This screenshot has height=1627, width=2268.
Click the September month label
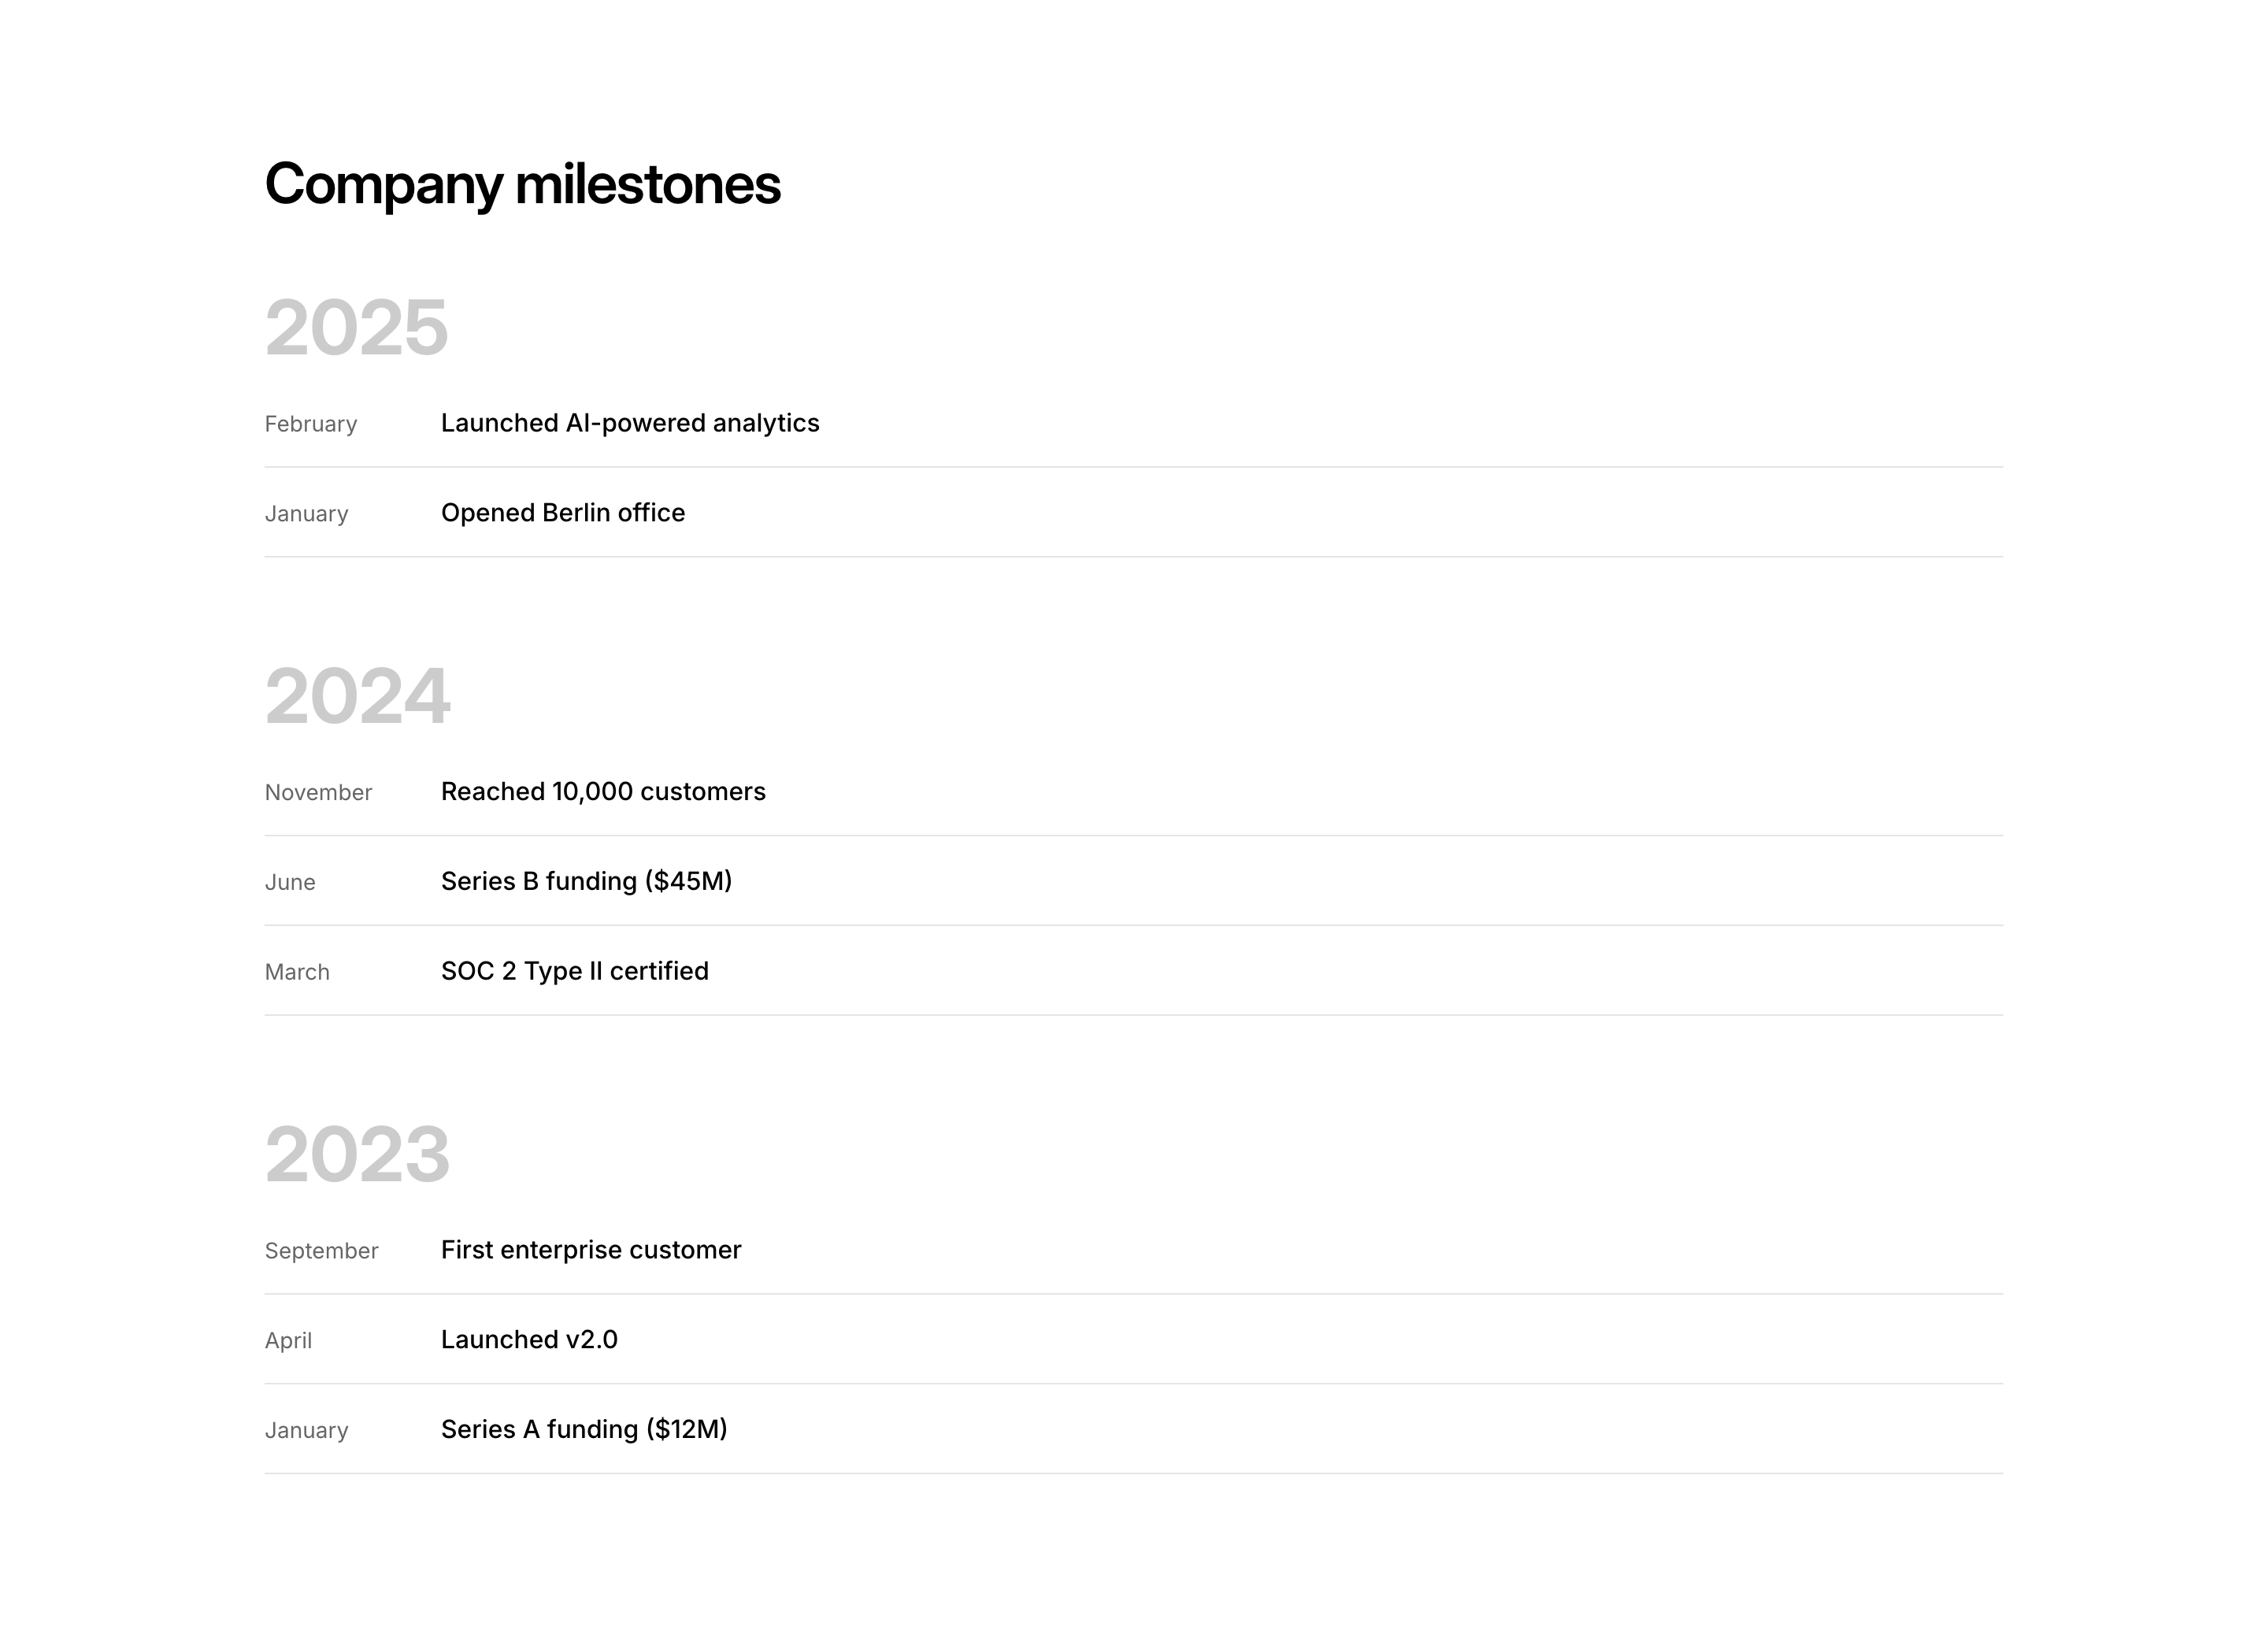click(x=321, y=1251)
